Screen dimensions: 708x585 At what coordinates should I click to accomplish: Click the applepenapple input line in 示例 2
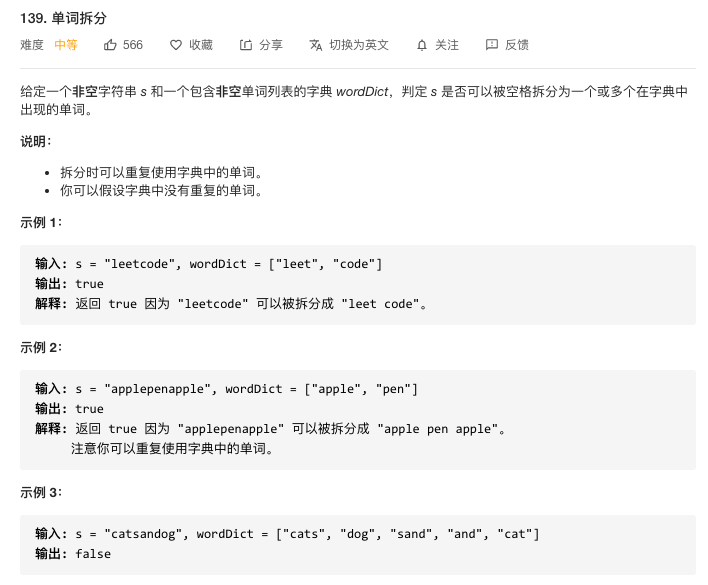click(x=227, y=389)
